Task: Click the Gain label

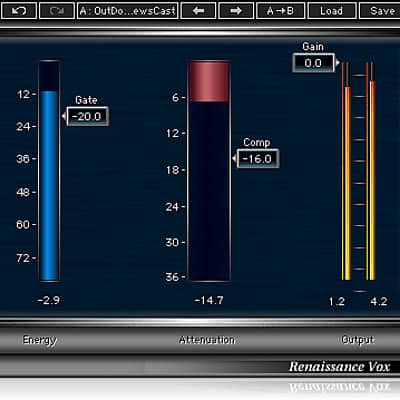Action: 313,46
